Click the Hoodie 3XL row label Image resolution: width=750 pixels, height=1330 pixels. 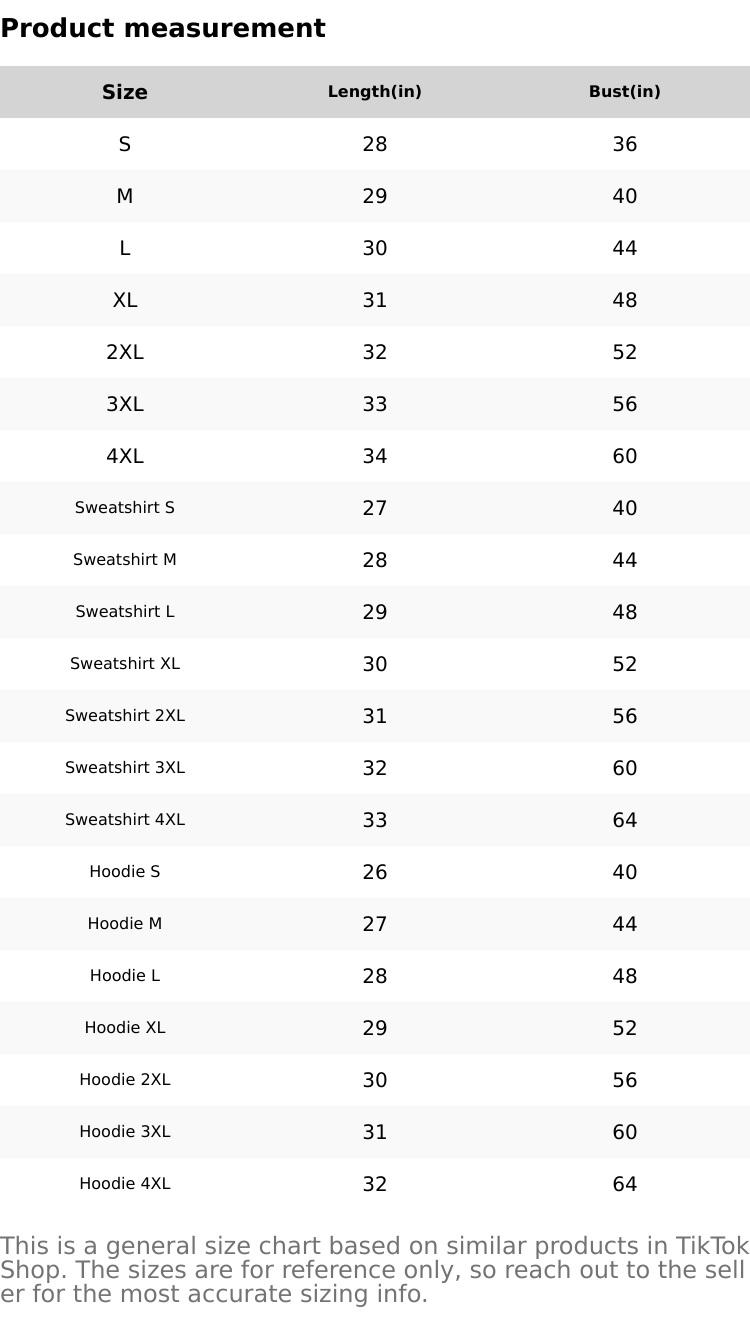(125, 1132)
